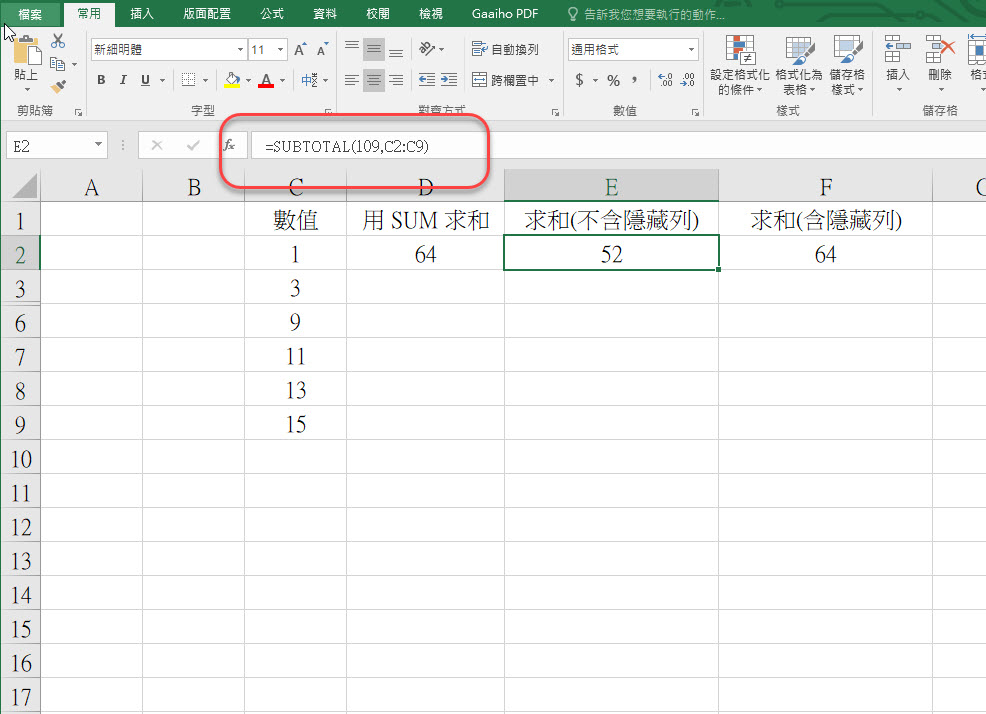The image size is (986, 714).
Task: Click the percent style icon
Action: (614, 80)
